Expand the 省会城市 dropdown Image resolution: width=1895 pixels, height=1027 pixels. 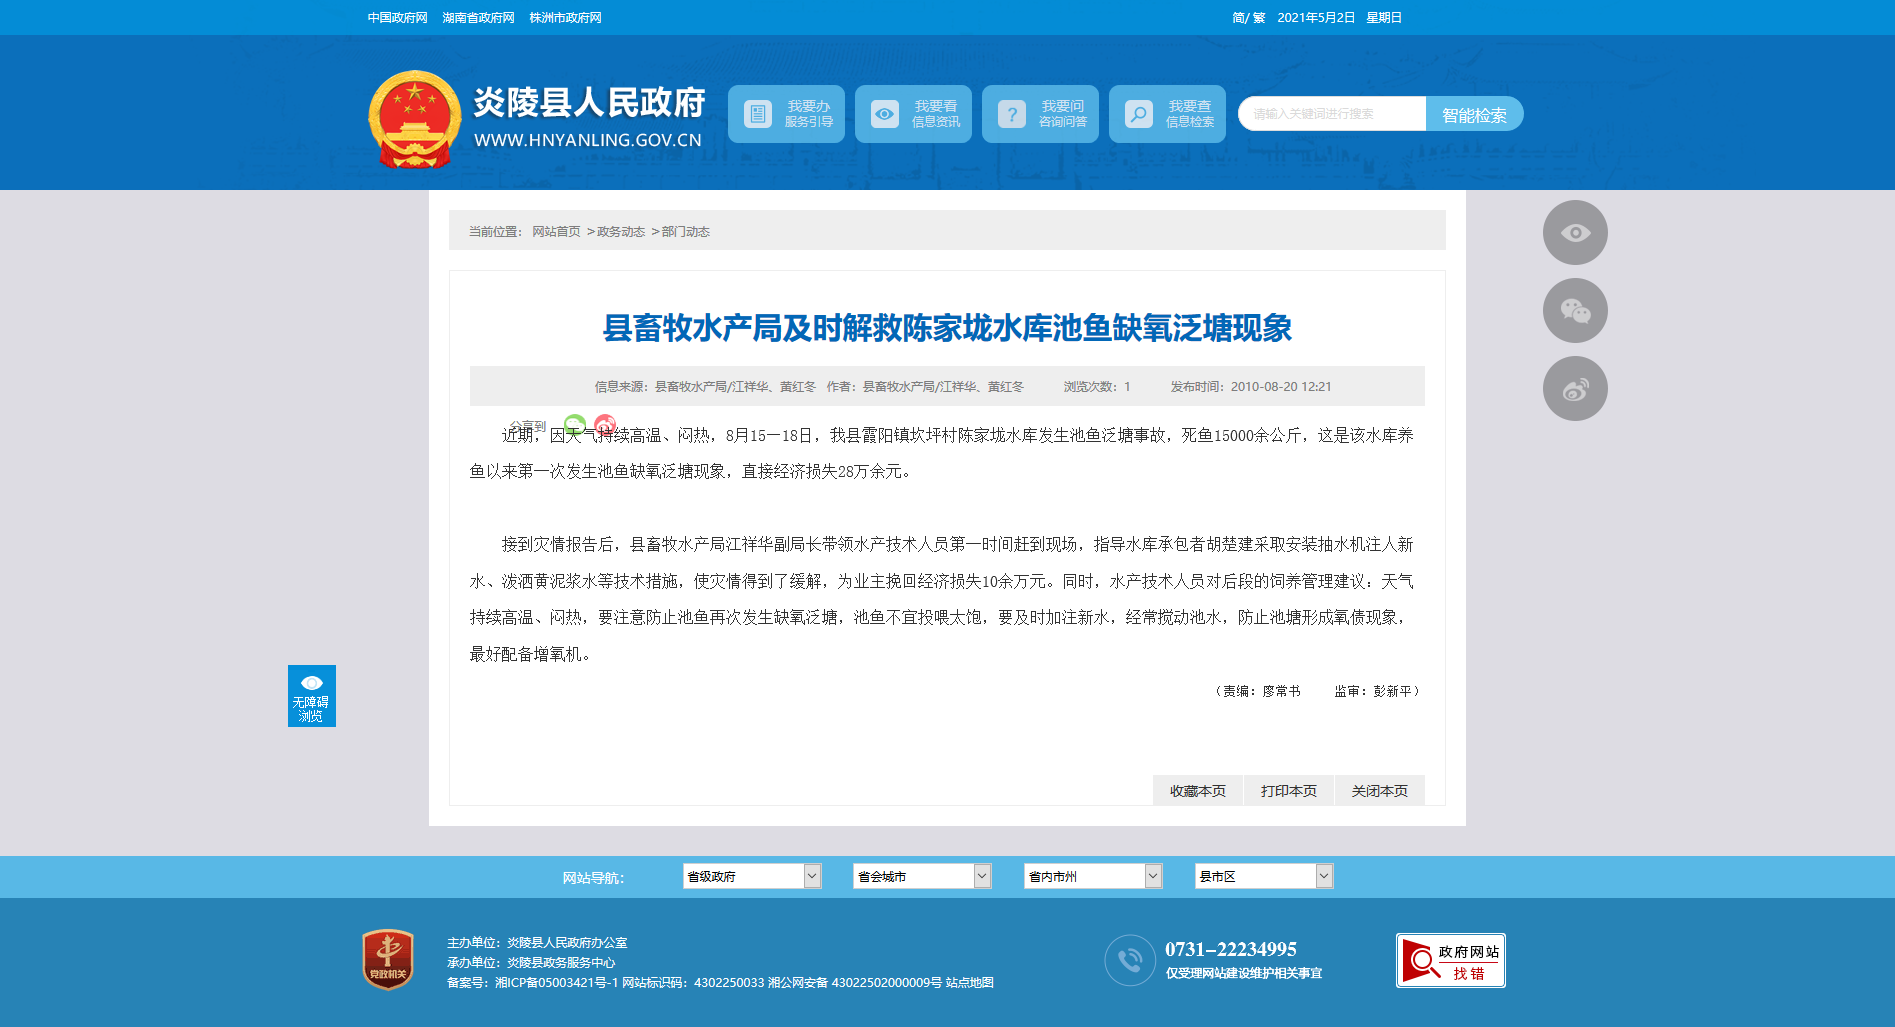click(922, 876)
